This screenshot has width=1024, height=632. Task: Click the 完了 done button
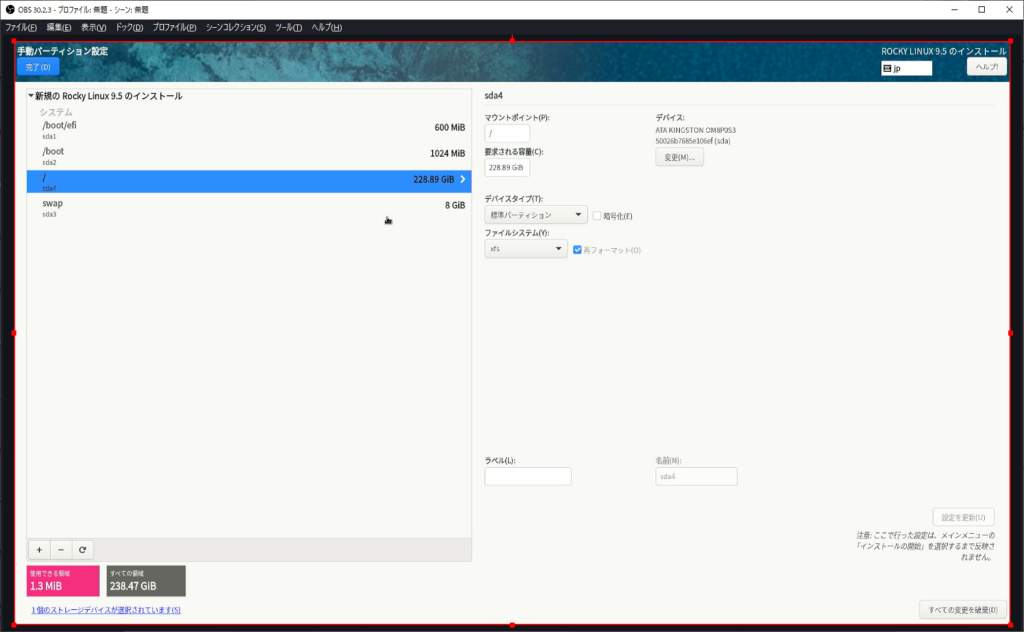click(x=38, y=67)
